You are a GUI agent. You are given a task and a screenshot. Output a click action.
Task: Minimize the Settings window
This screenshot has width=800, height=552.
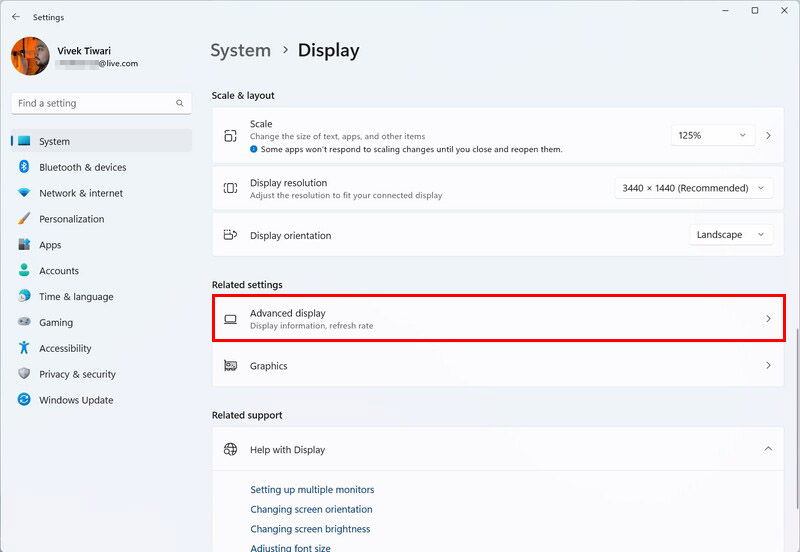coord(725,11)
